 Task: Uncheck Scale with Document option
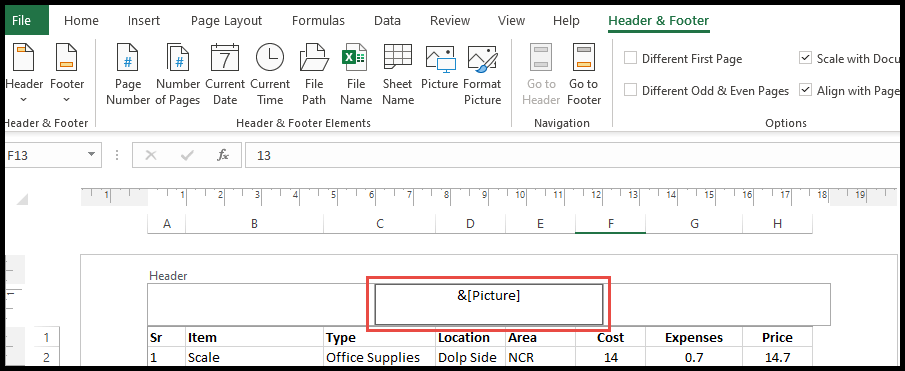[806, 58]
